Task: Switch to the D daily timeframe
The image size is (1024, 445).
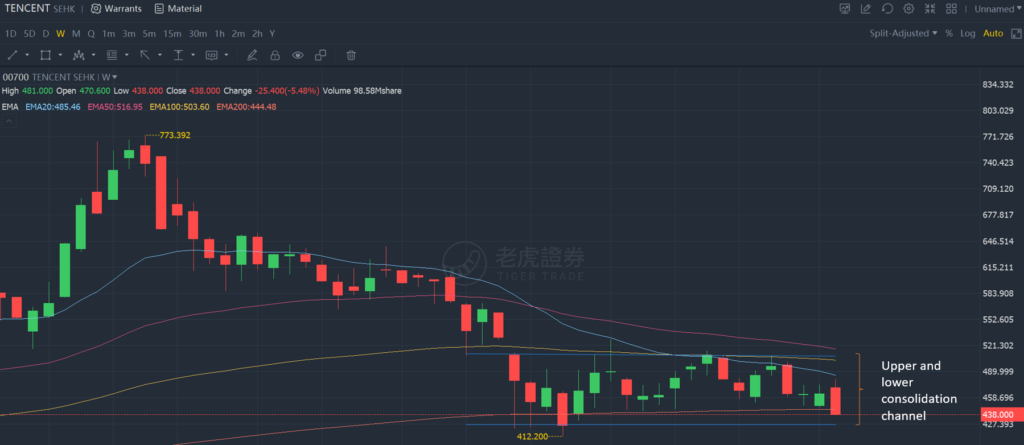Action: click(46, 33)
